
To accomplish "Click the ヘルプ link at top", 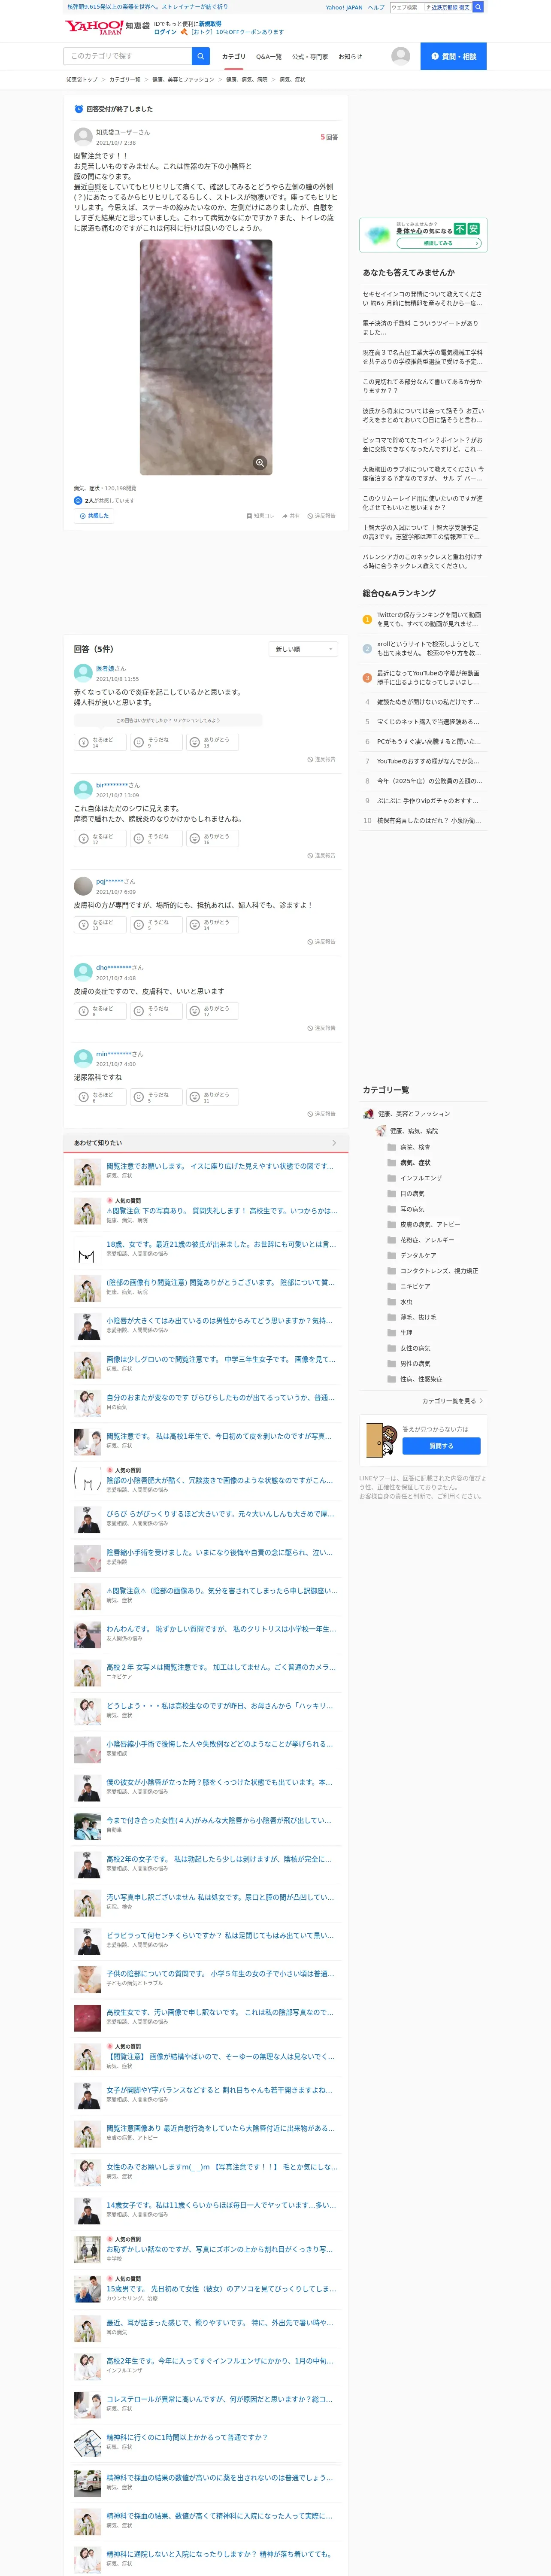I will coord(376,7).
